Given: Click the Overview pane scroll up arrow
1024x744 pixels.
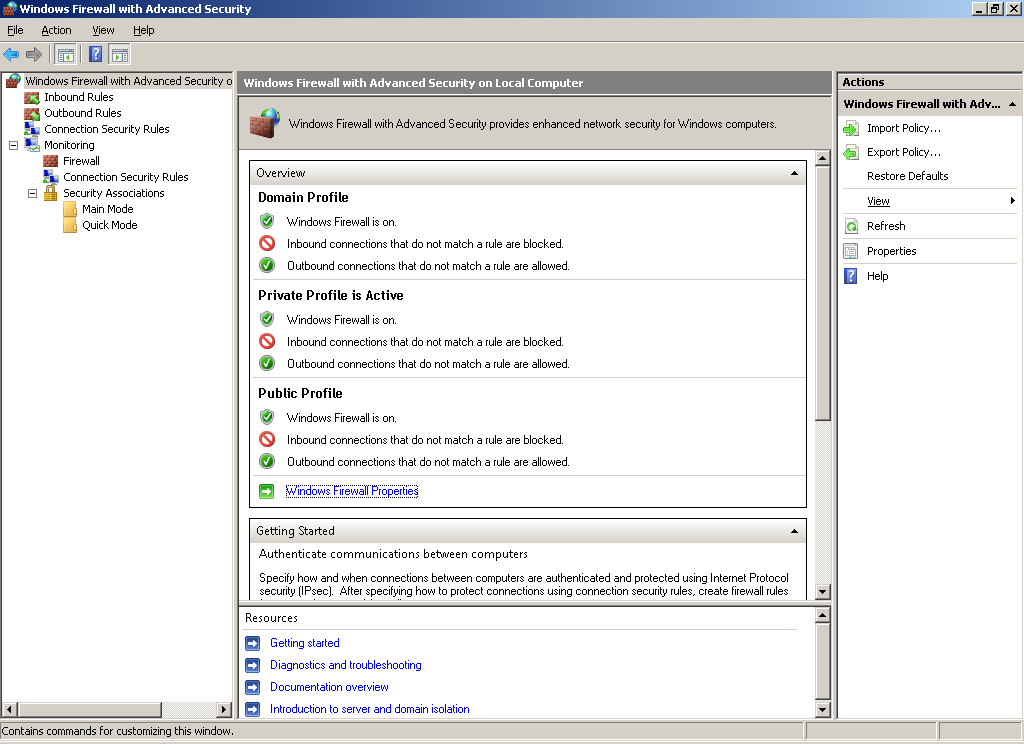Looking at the screenshot, I should click(823, 157).
